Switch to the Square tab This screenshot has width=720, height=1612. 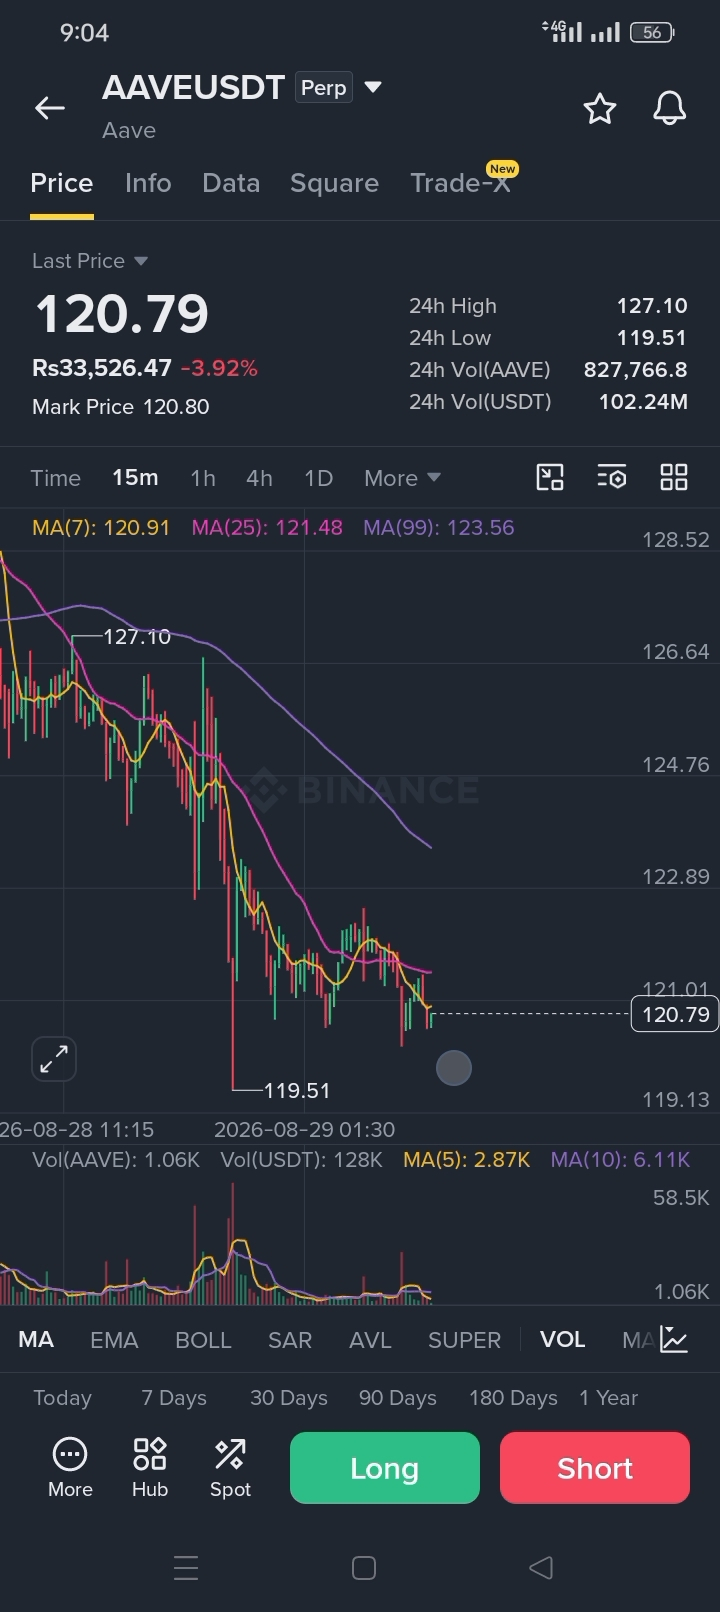coord(334,183)
